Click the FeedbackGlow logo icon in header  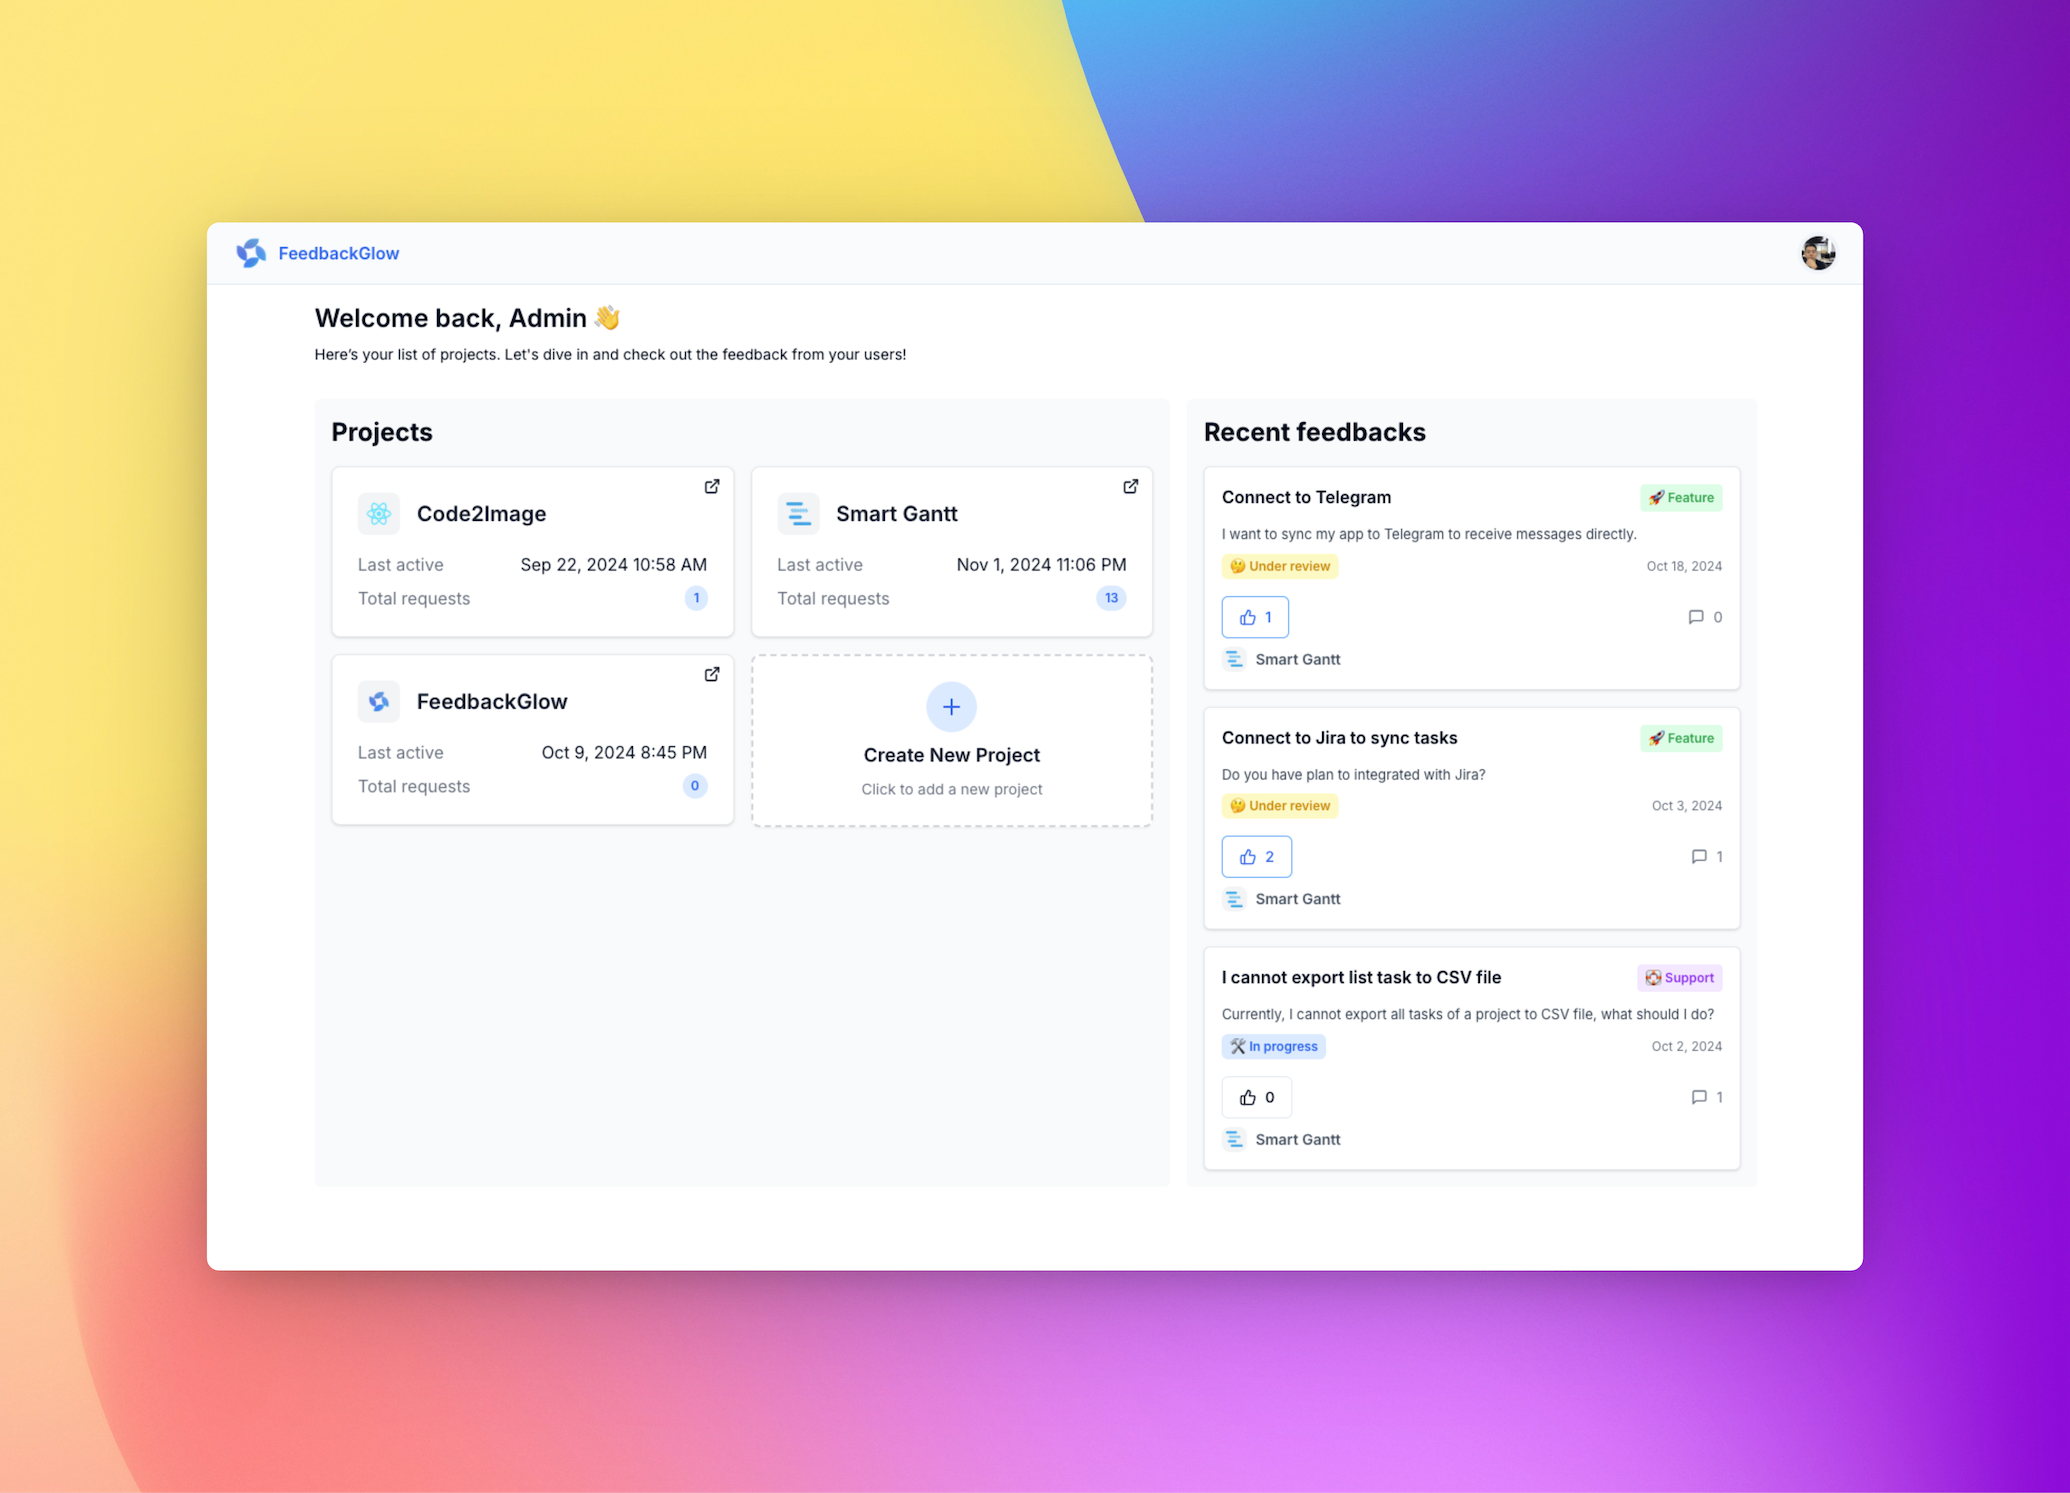(x=251, y=253)
